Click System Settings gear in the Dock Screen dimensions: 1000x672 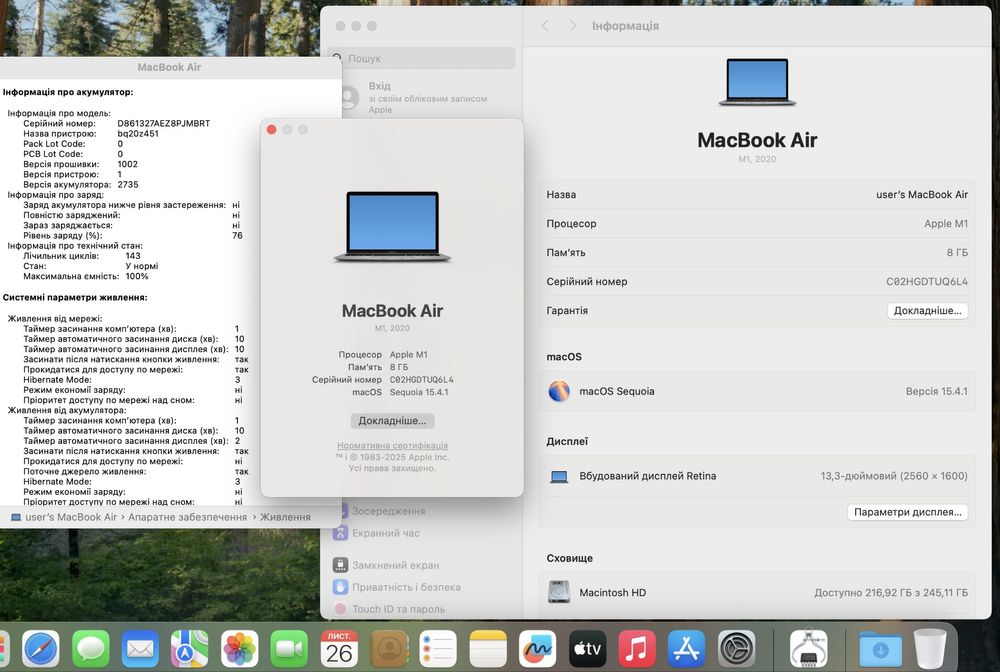(x=737, y=648)
